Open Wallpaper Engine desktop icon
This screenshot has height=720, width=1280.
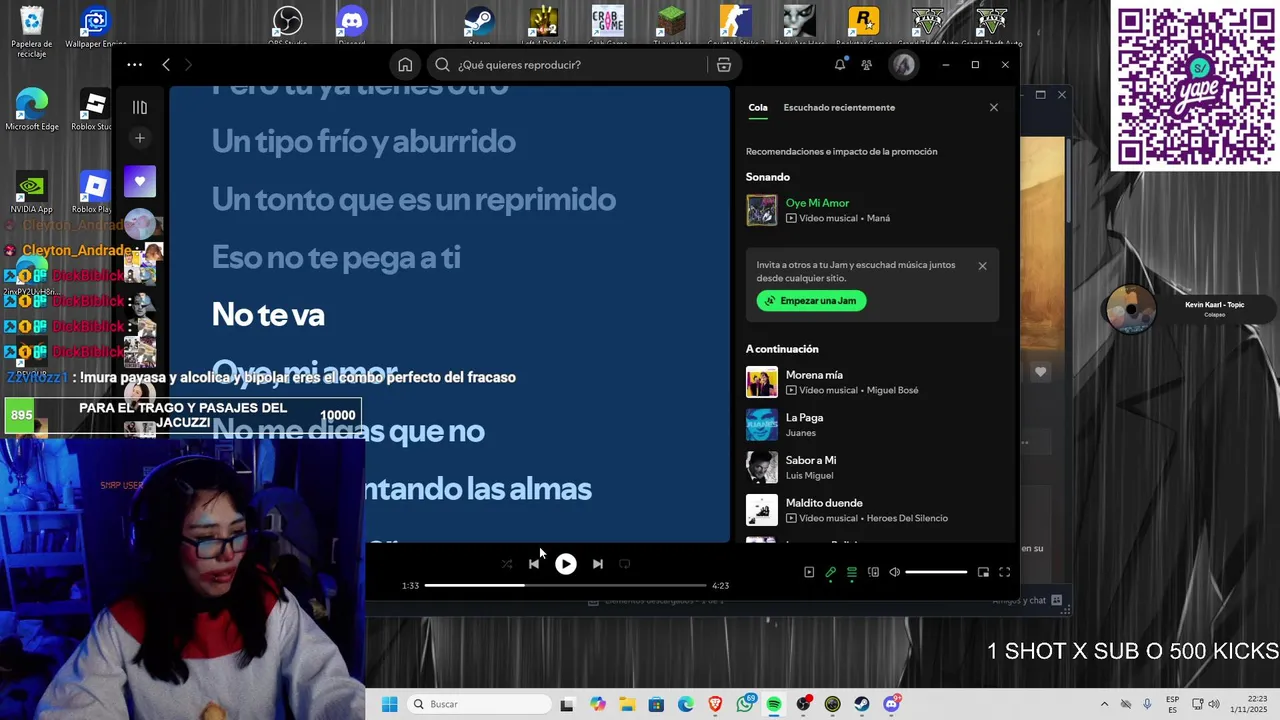coord(95,27)
